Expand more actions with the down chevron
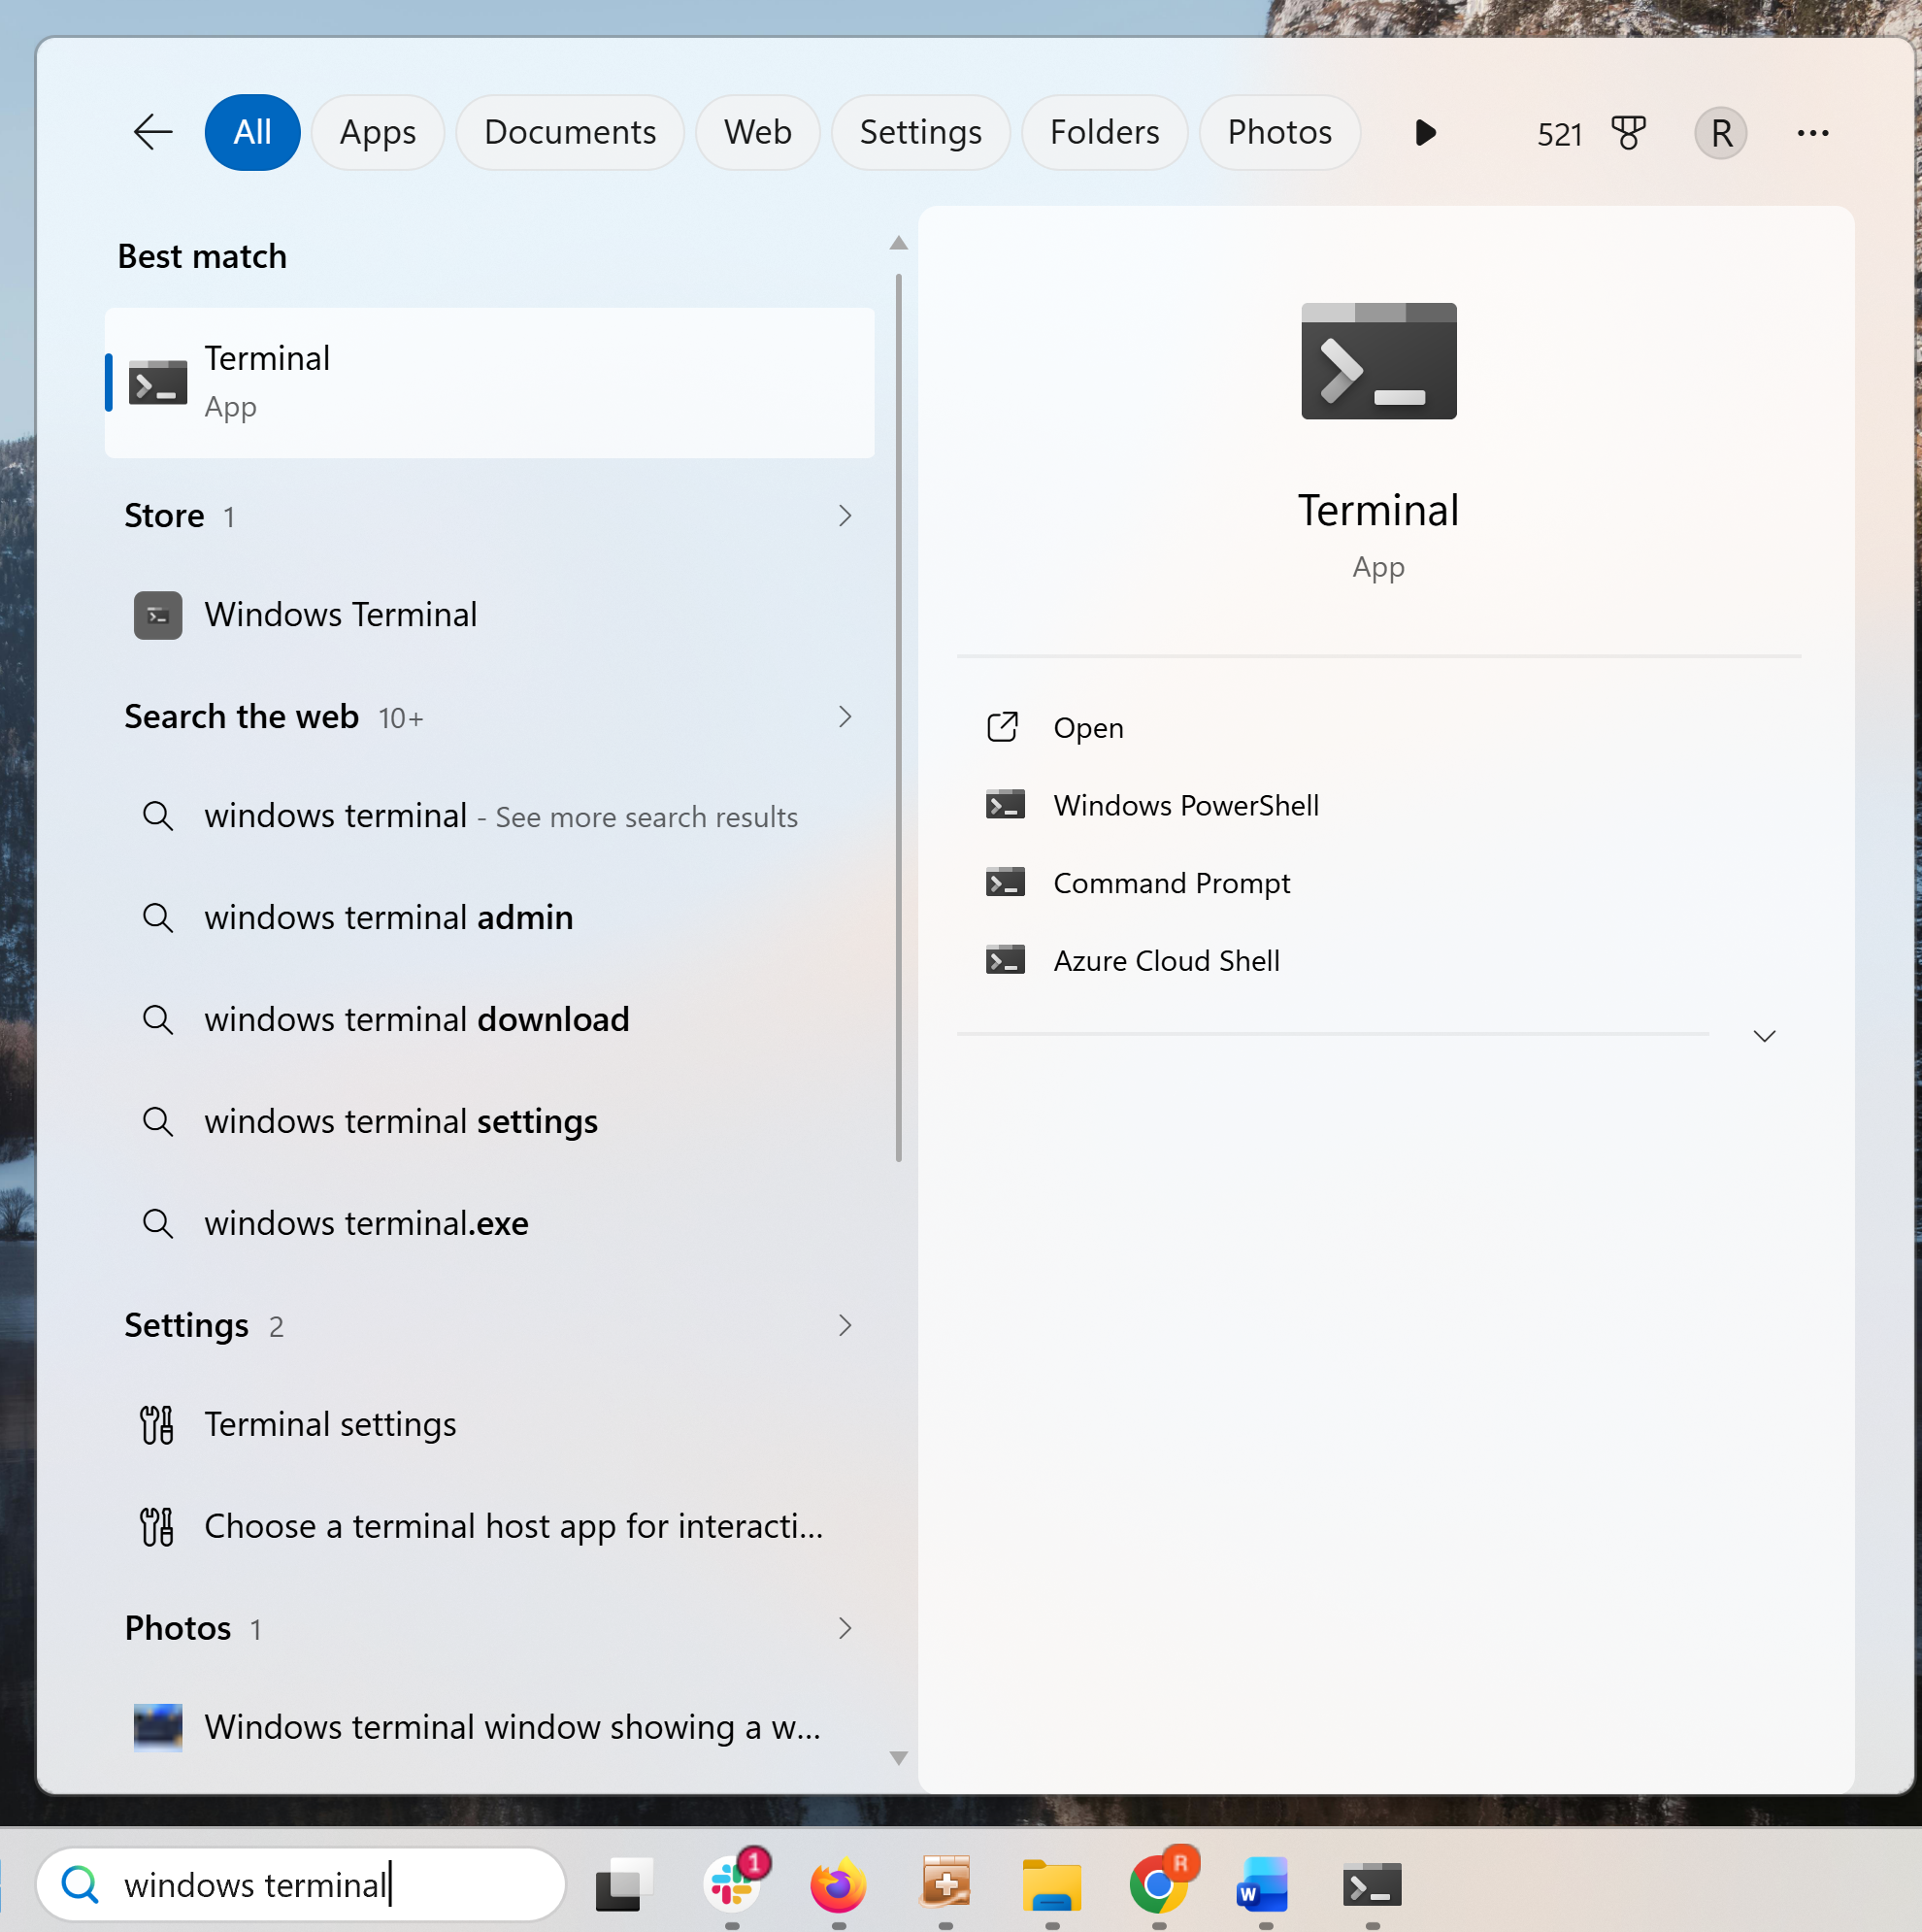The image size is (1922, 1932). (1764, 1036)
